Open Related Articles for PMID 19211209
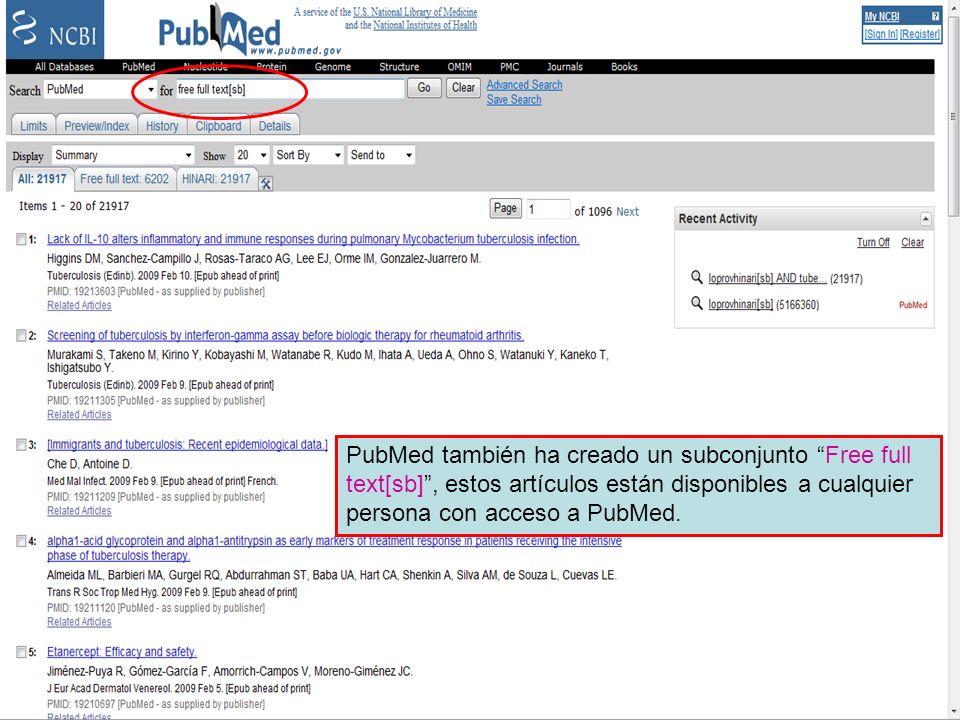 79,511
